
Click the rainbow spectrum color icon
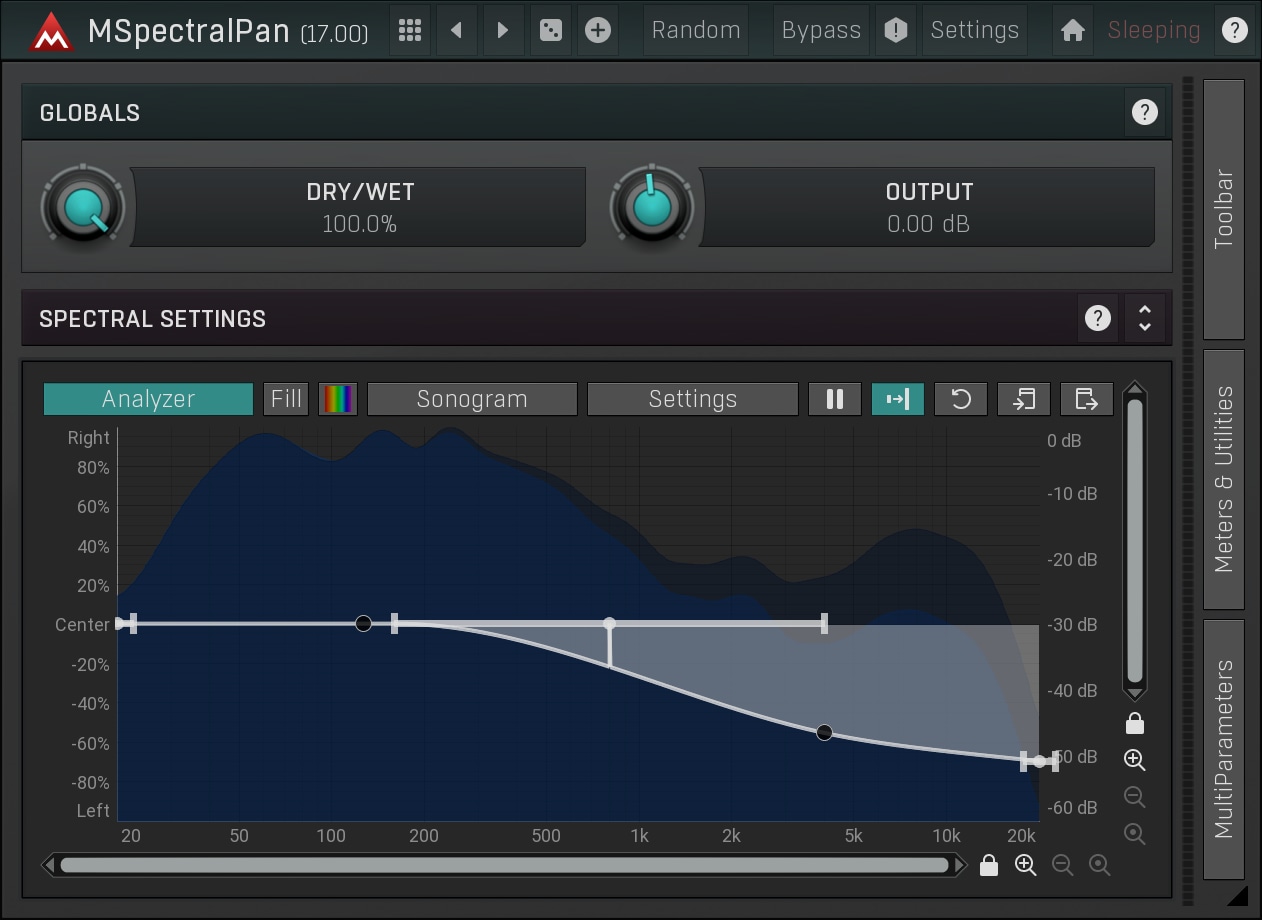337,399
